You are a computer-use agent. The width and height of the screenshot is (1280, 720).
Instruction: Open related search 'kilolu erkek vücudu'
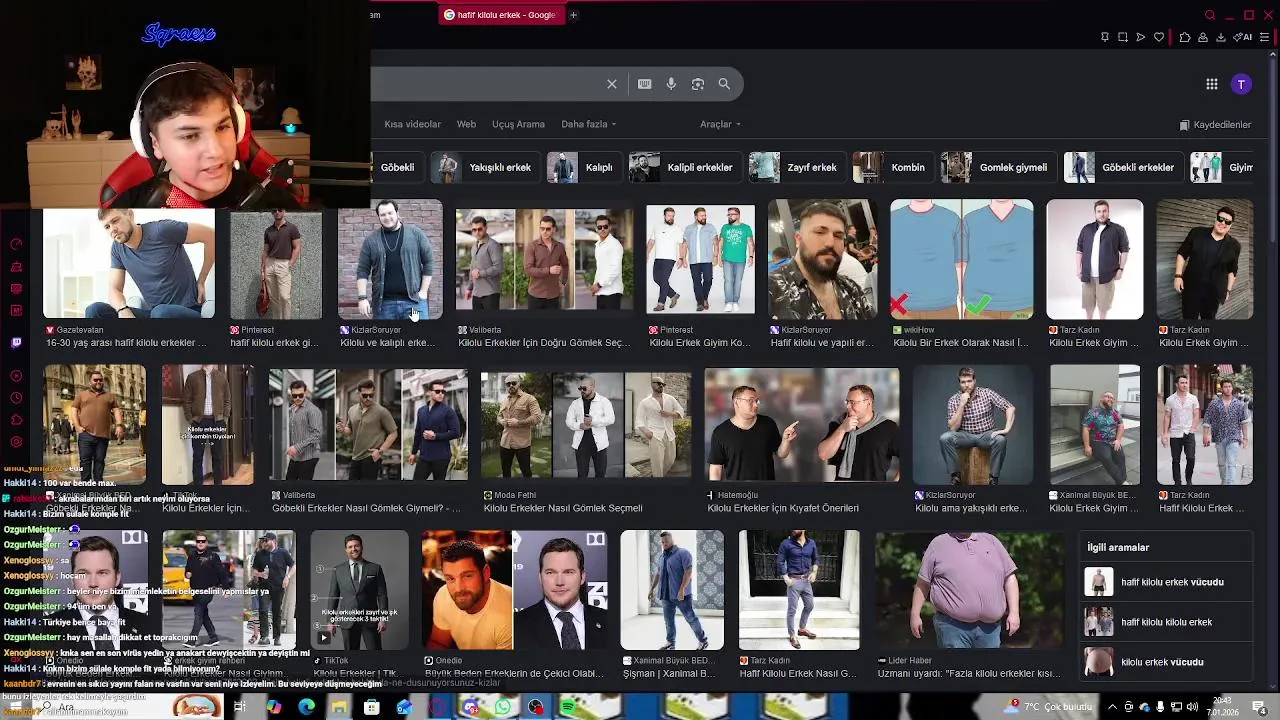pyautogui.click(x=1167, y=662)
